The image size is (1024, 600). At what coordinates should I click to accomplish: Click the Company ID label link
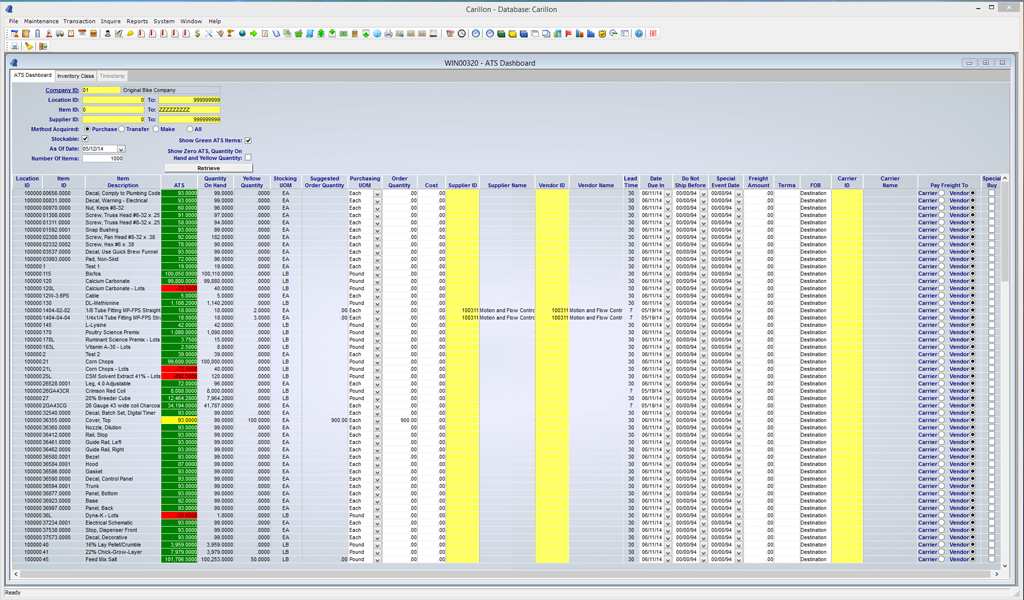click(x=62, y=91)
